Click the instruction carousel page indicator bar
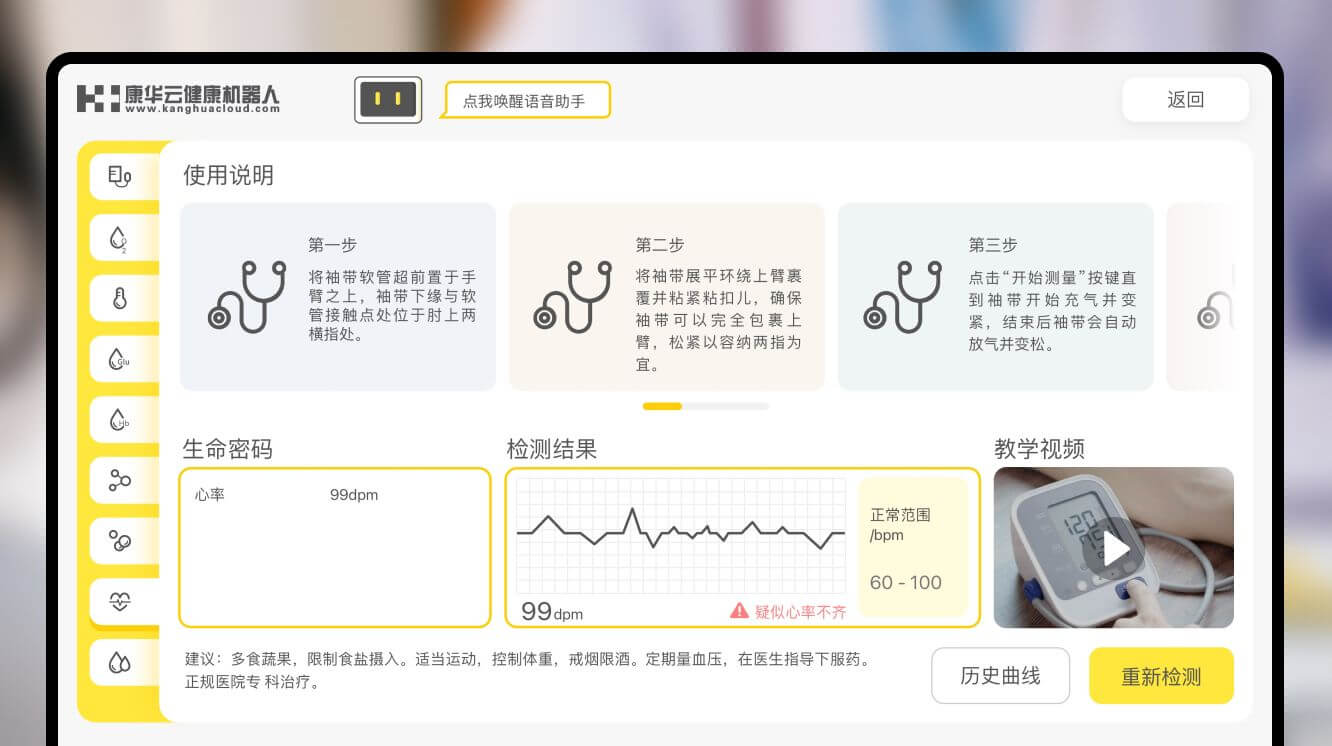Screen dimensions: 1332x746 pos(705,406)
